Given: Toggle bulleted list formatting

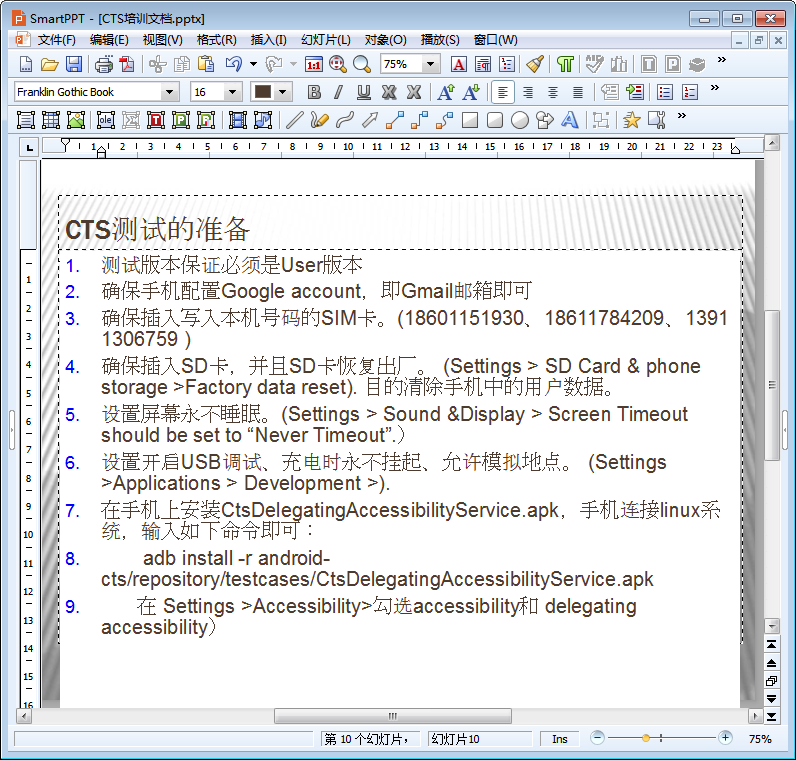Looking at the screenshot, I should (665, 92).
